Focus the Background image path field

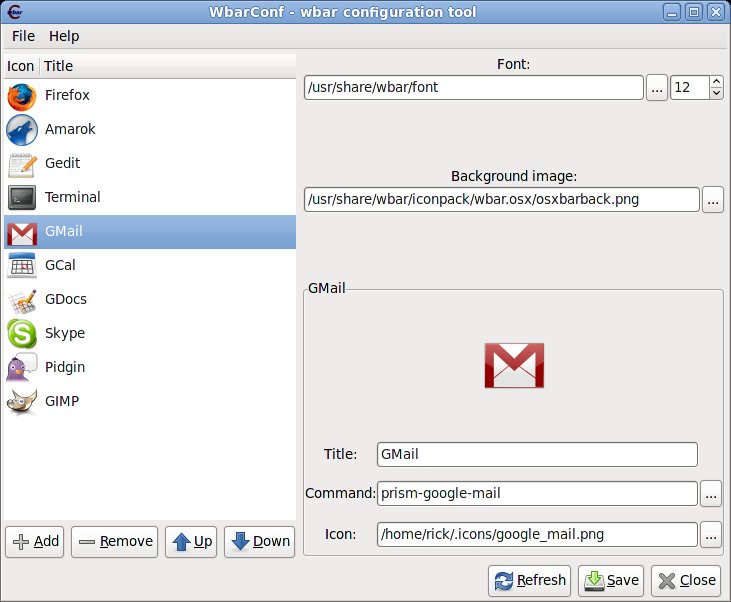[x=502, y=200]
